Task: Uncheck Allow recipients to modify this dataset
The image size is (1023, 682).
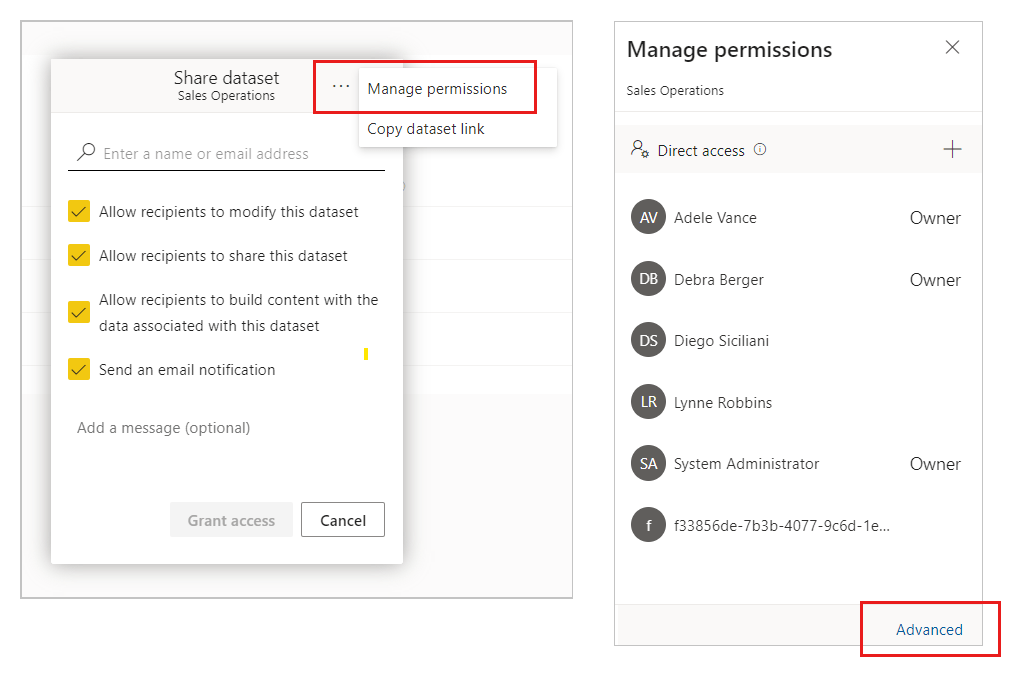Action: point(79,211)
